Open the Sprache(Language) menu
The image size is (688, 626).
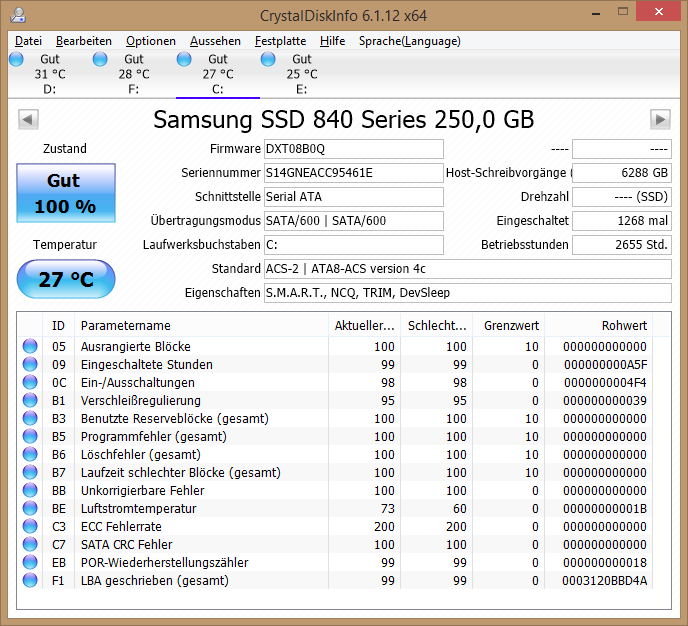(x=409, y=41)
